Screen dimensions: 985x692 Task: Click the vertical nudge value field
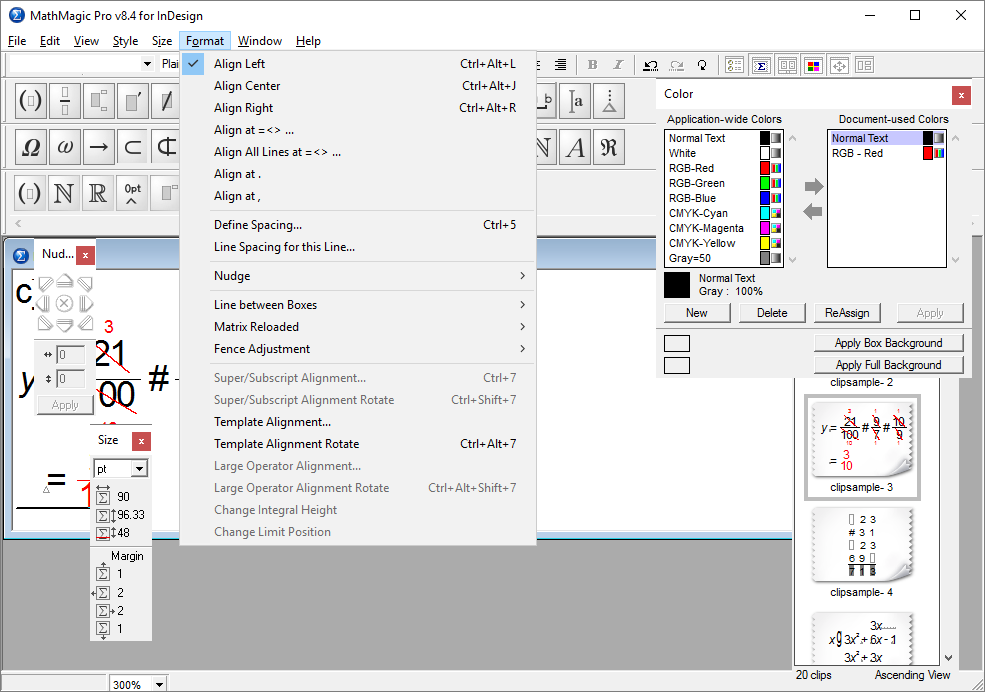coord(70,379)
